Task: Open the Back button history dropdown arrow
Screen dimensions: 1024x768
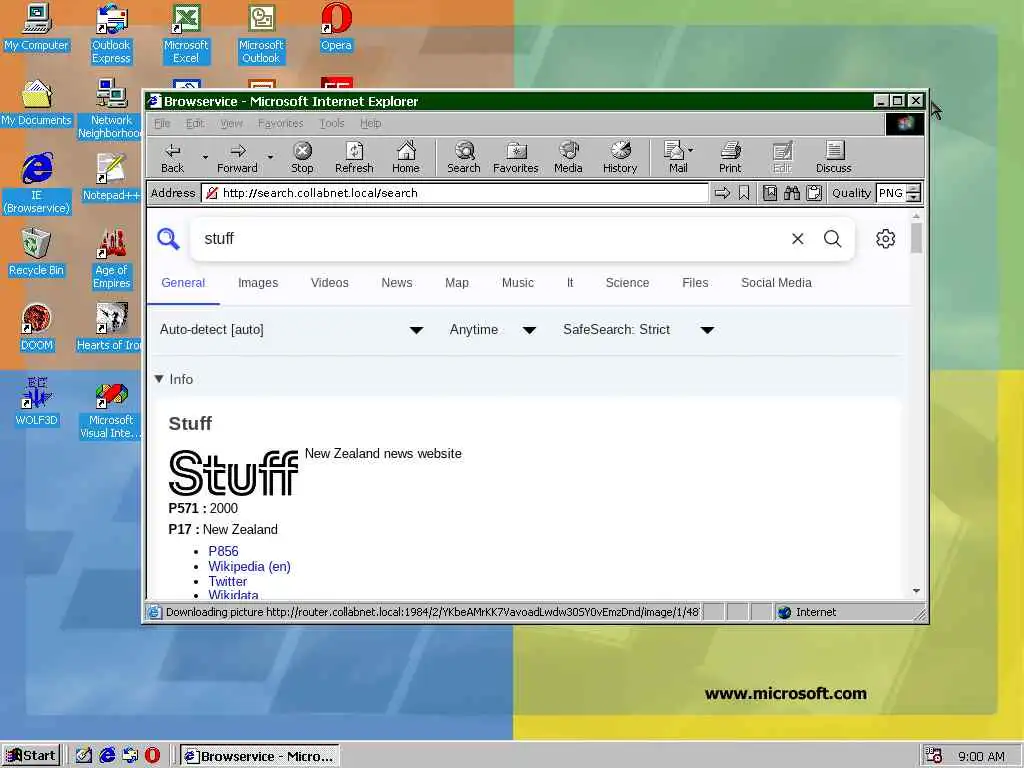Action: click(x=205, y=157)
